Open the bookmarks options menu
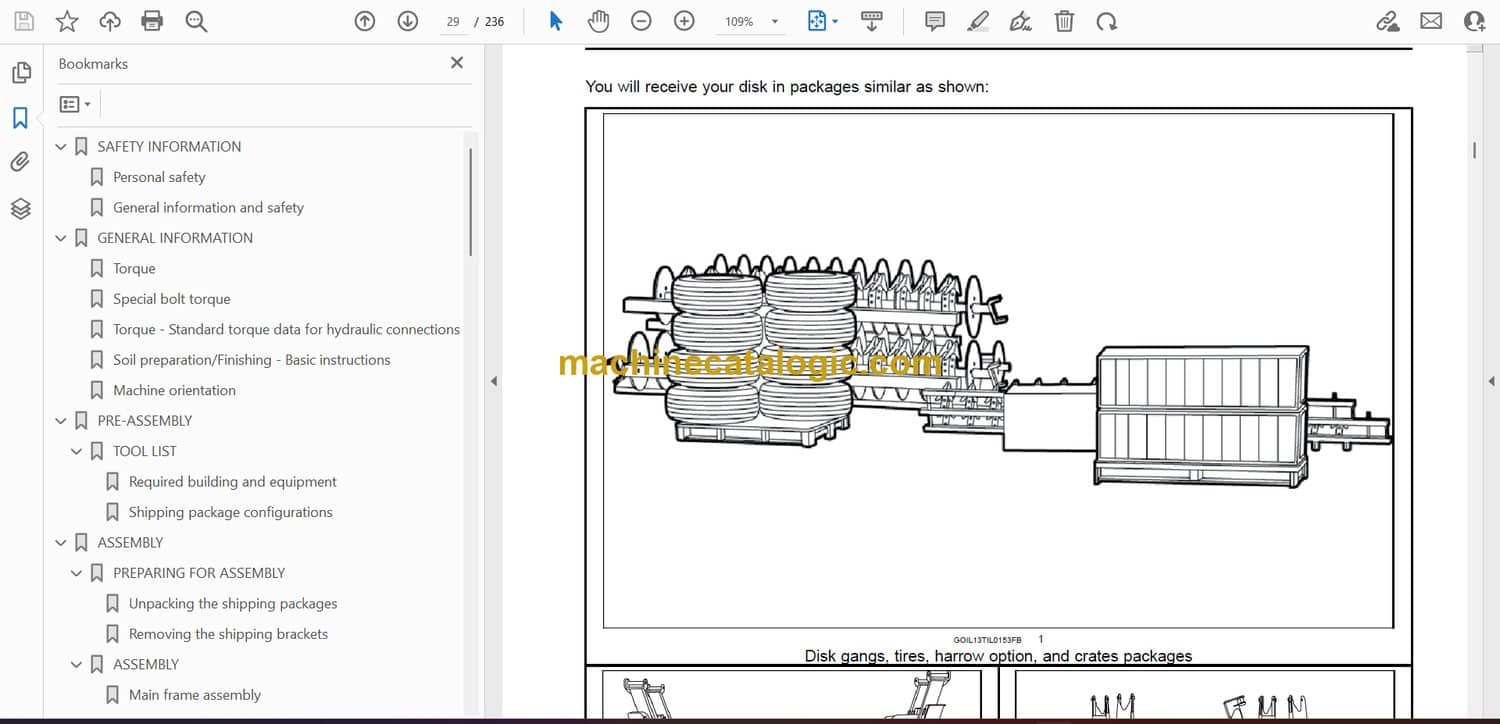The height and width of the screenshot is (724, 1500). pos(75,104)
